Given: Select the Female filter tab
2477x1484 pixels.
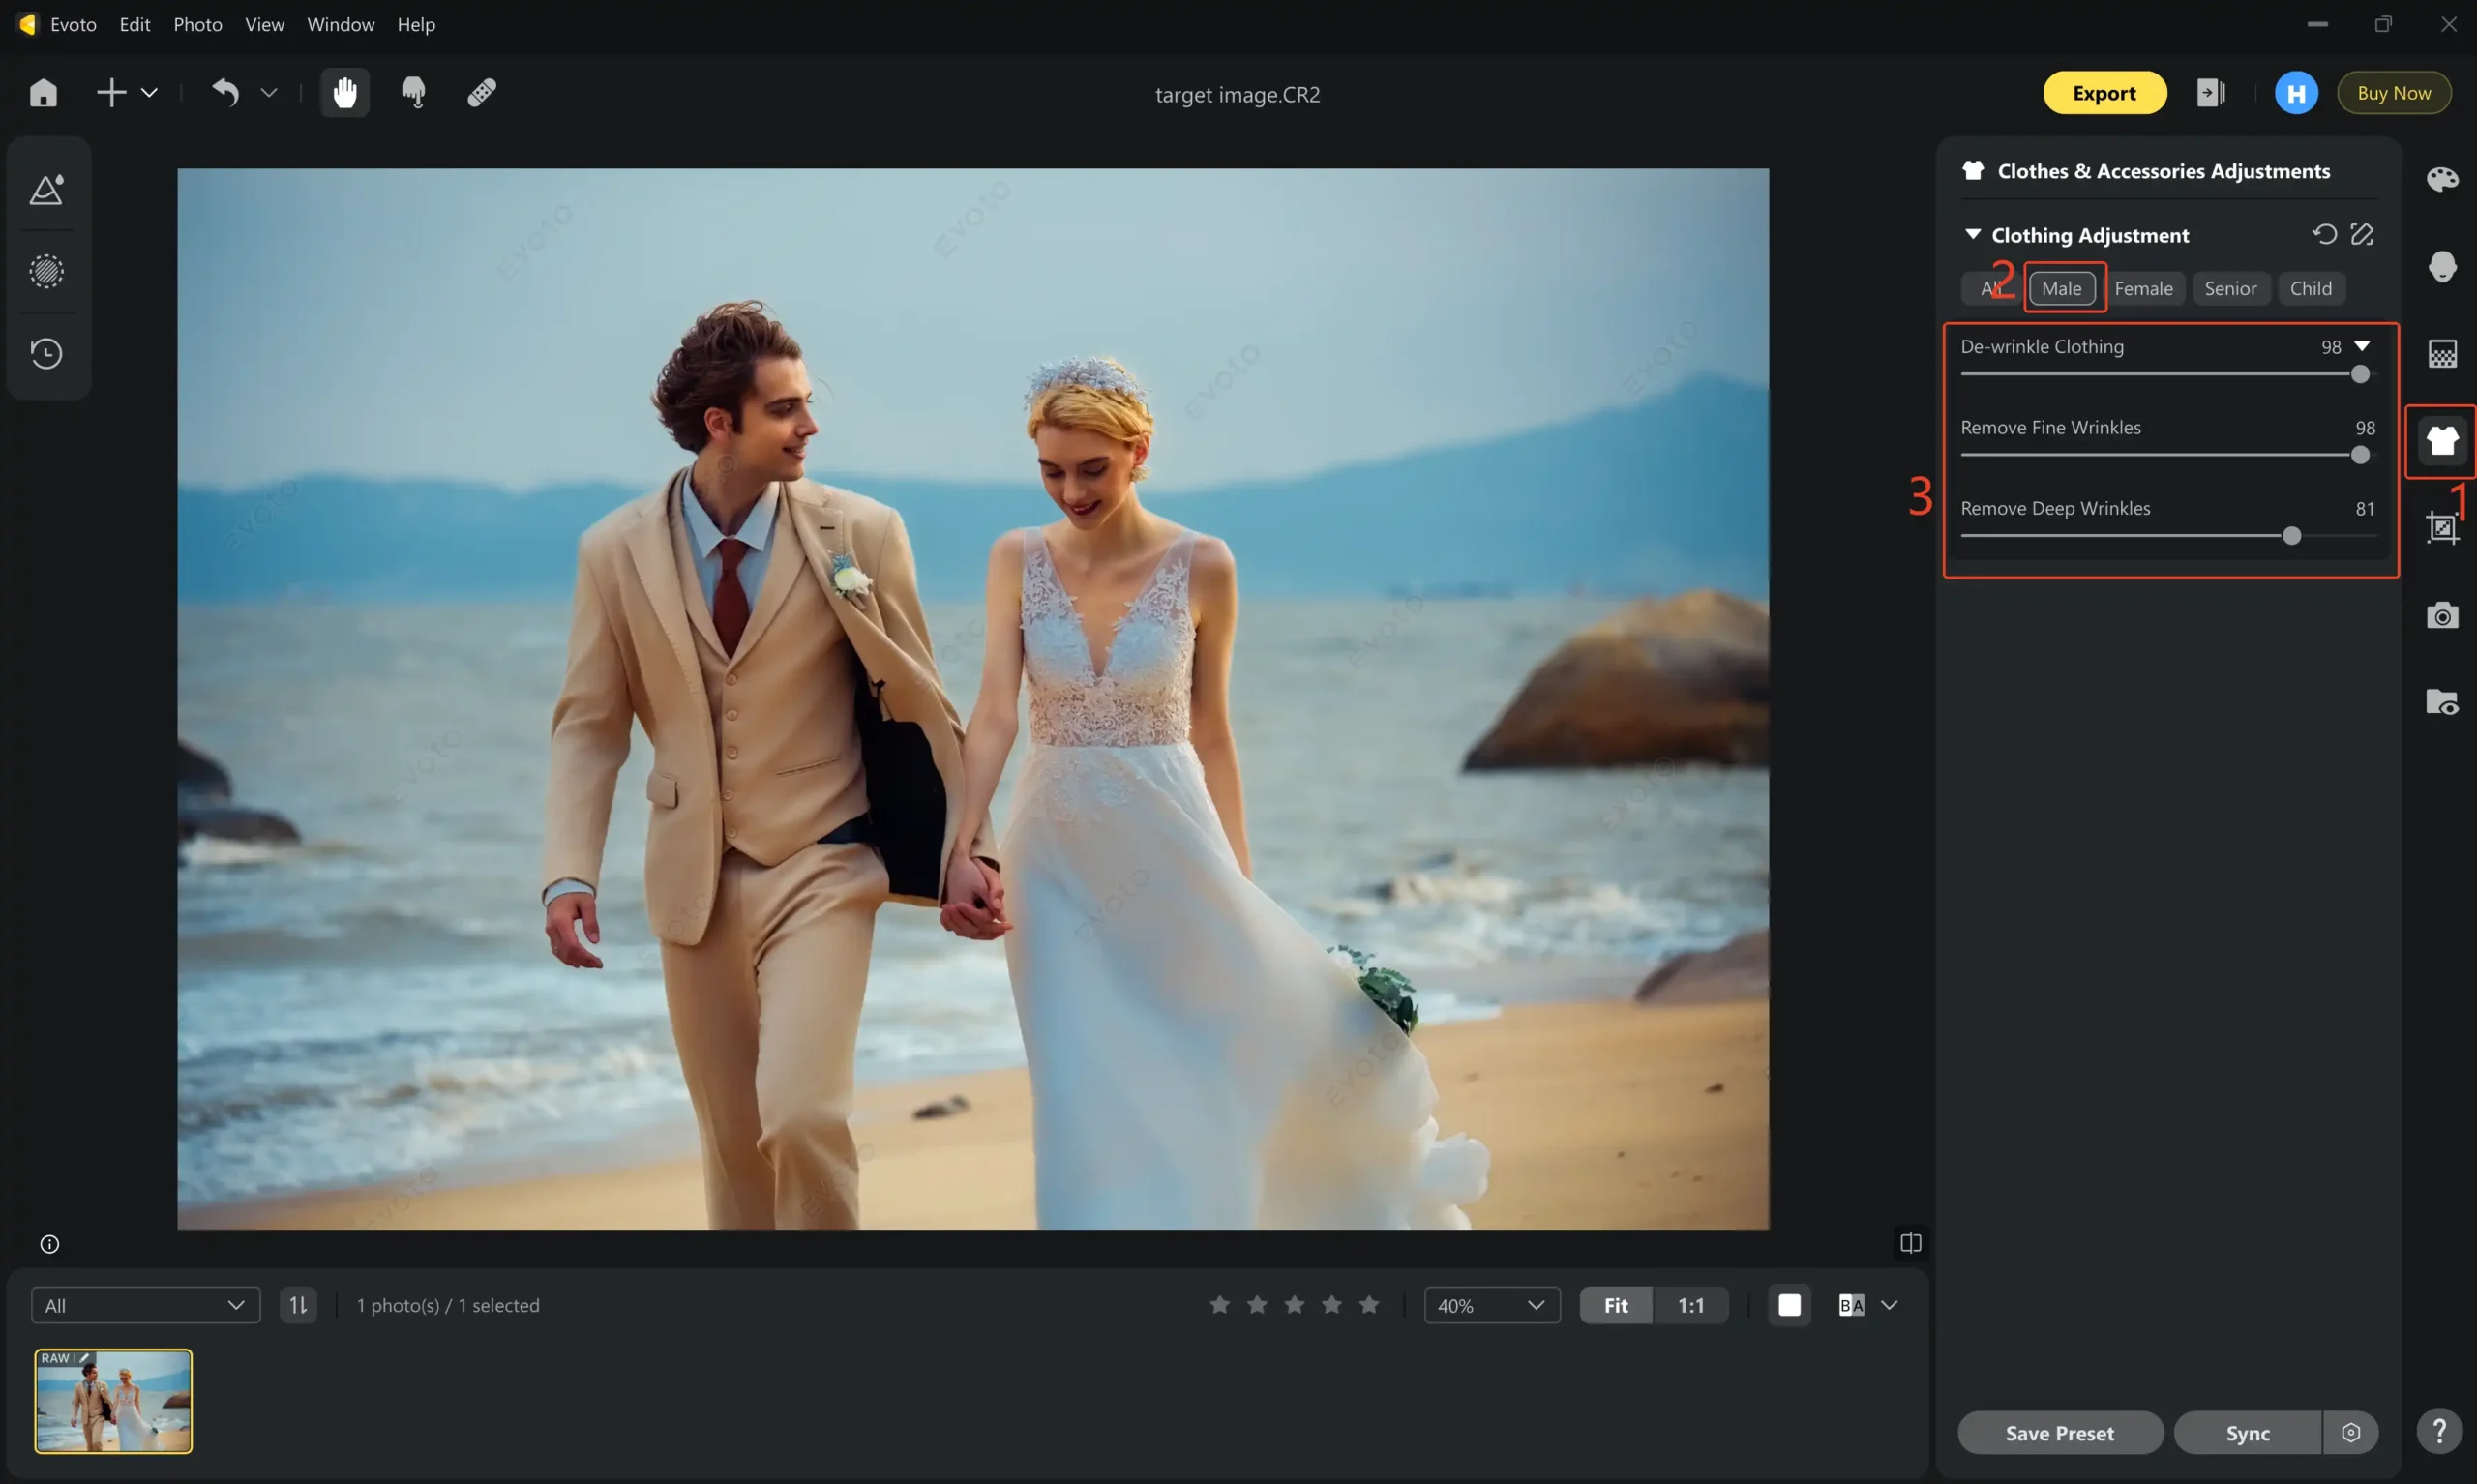Looking at the screenshot, I should point(2143,288).
